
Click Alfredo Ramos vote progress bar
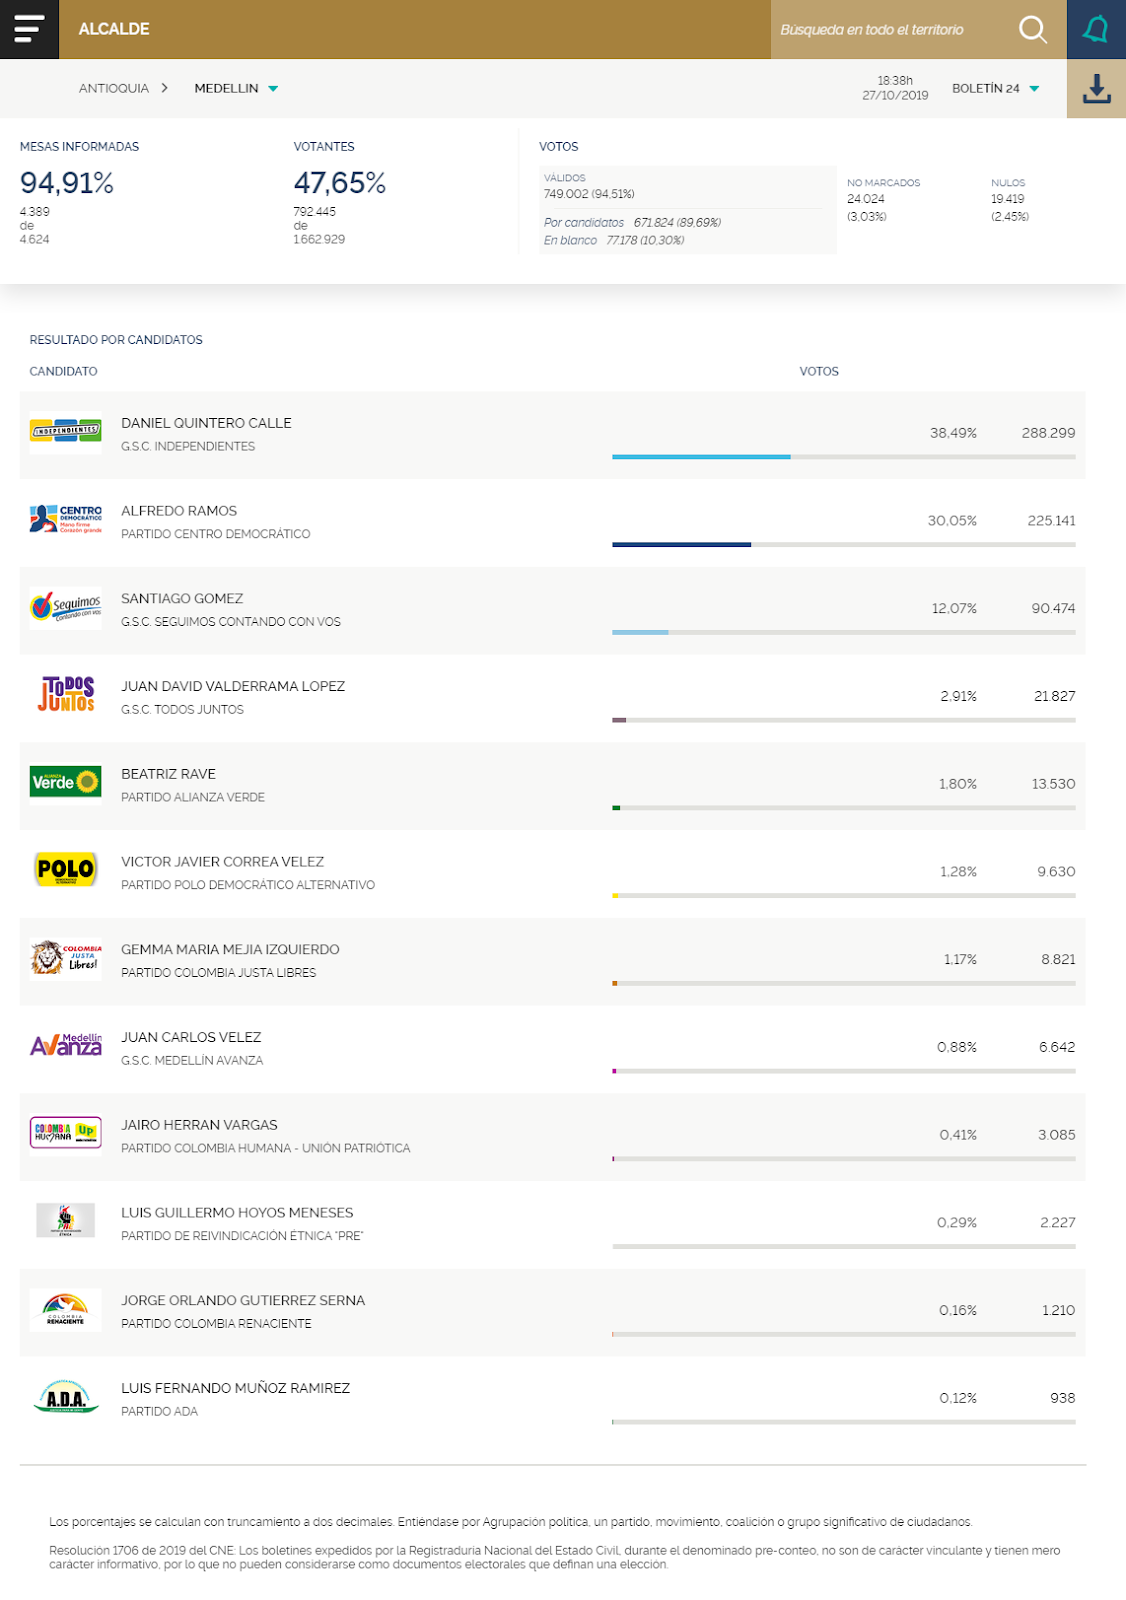[x=843, y=545]
